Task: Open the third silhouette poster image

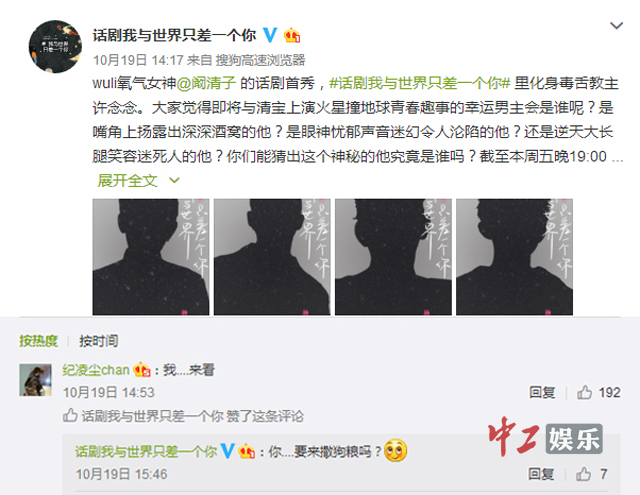Action: (x=393, y=257)
